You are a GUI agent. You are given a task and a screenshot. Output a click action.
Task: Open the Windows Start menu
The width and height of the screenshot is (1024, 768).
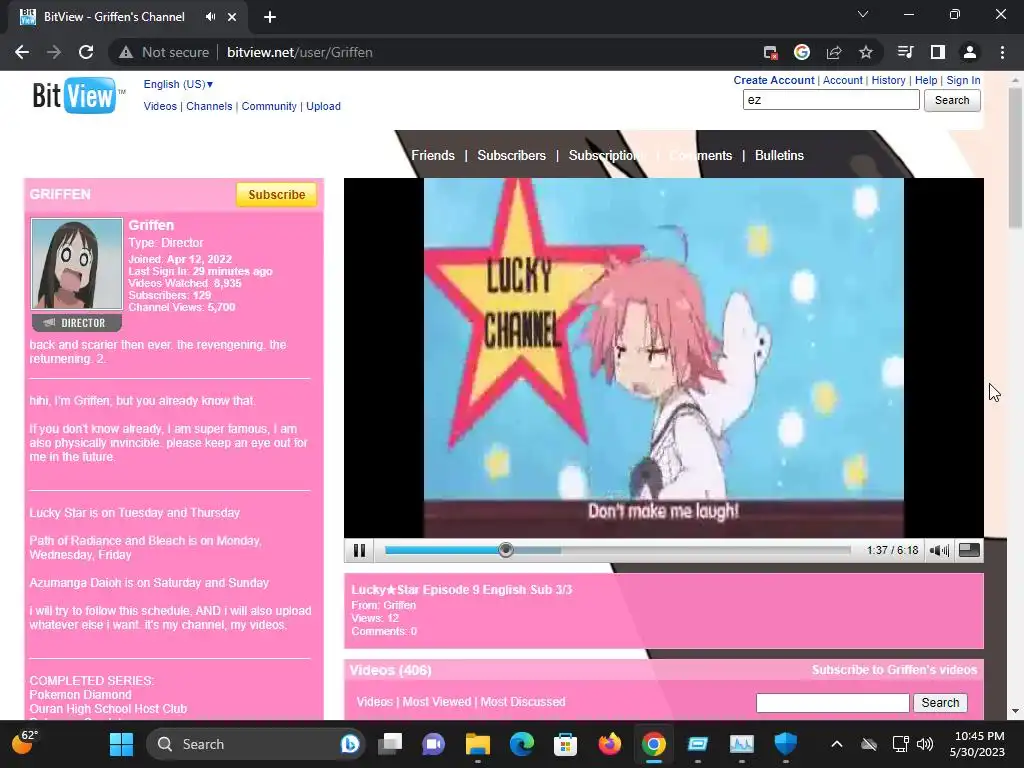(121, 744)
